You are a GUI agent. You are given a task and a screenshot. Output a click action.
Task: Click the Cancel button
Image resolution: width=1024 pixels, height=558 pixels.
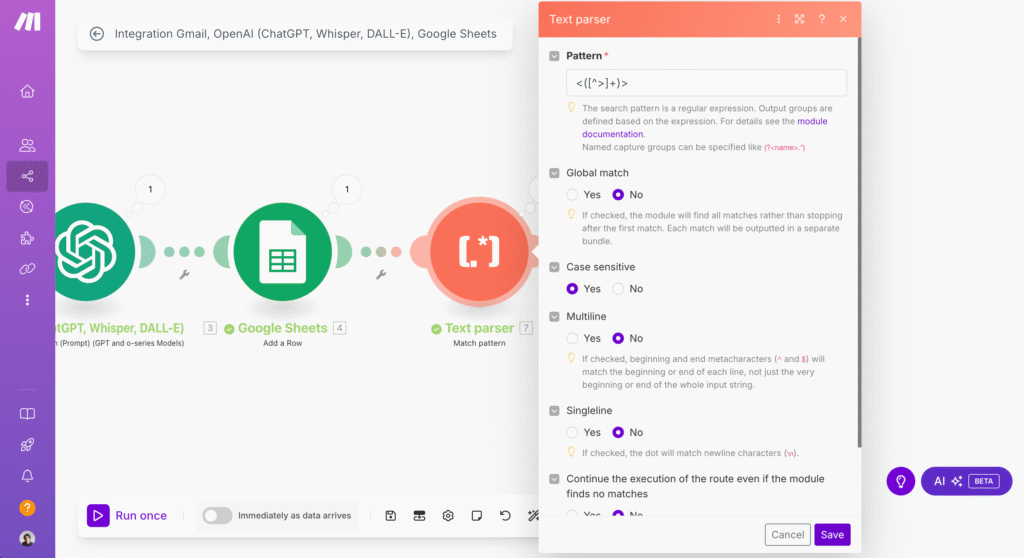tap(788, 534)
